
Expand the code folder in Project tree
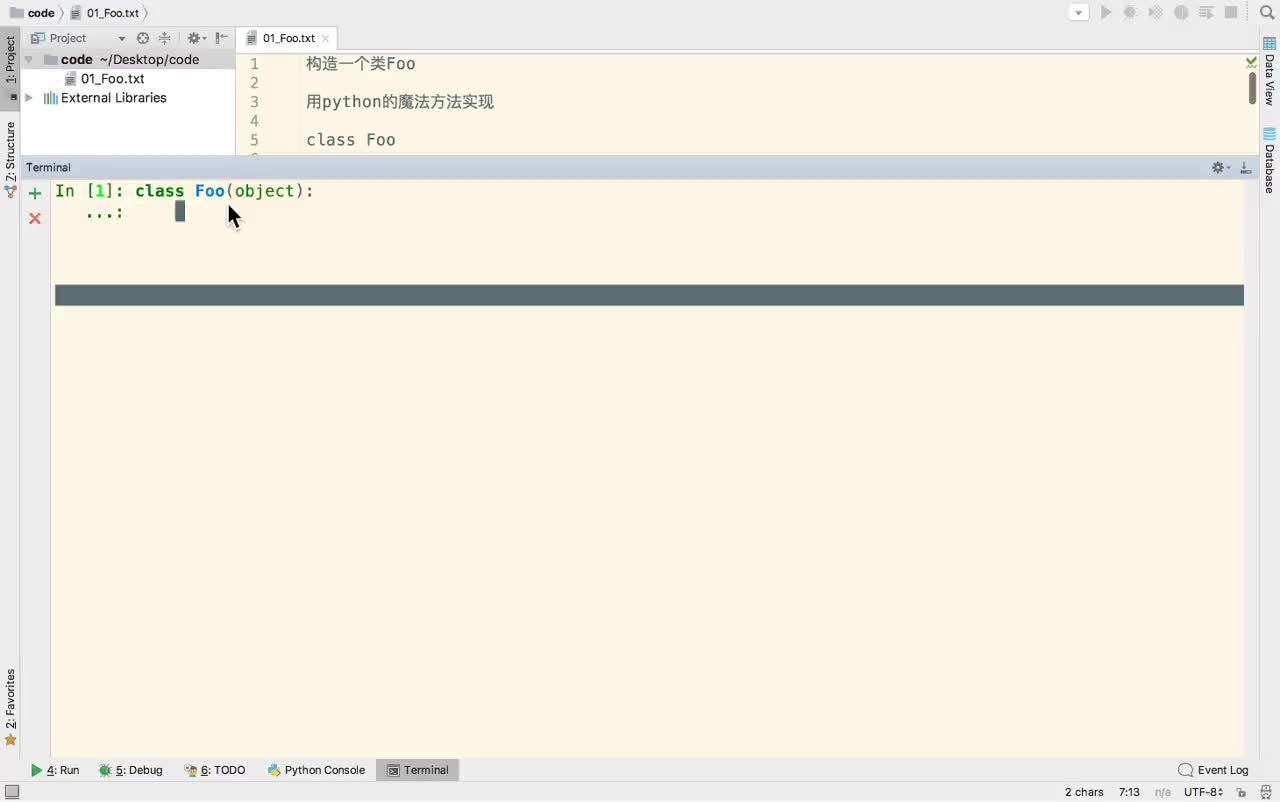[28, 59]
